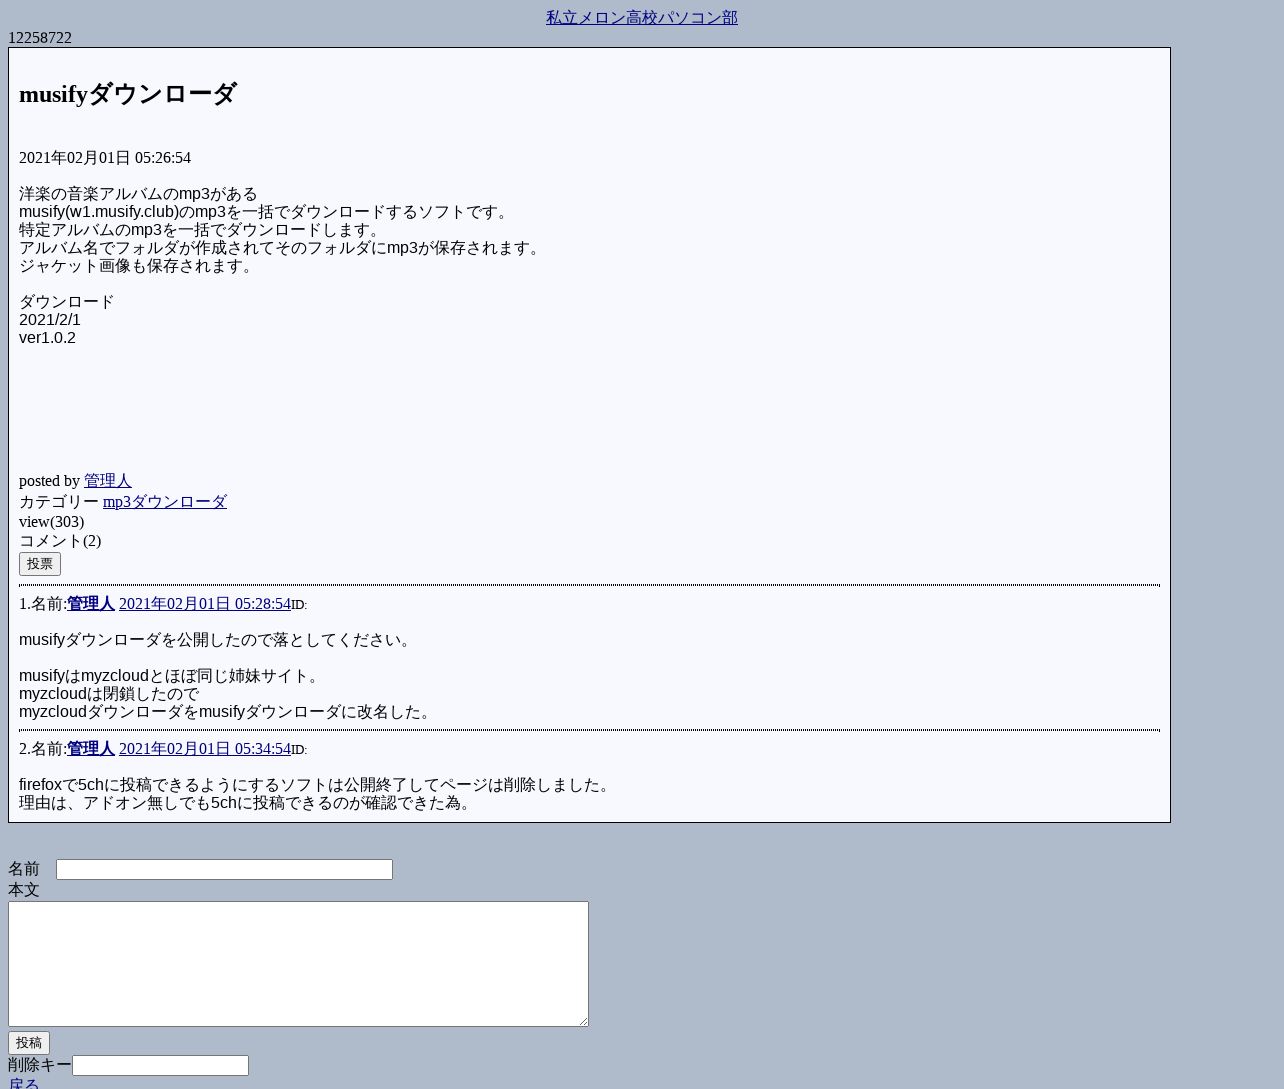This screenshot has height=1089, width=1284.
Task: Select the post date 2021年02月01日 05:26:54
Action: pyautogui.click(x=105, y=158)
